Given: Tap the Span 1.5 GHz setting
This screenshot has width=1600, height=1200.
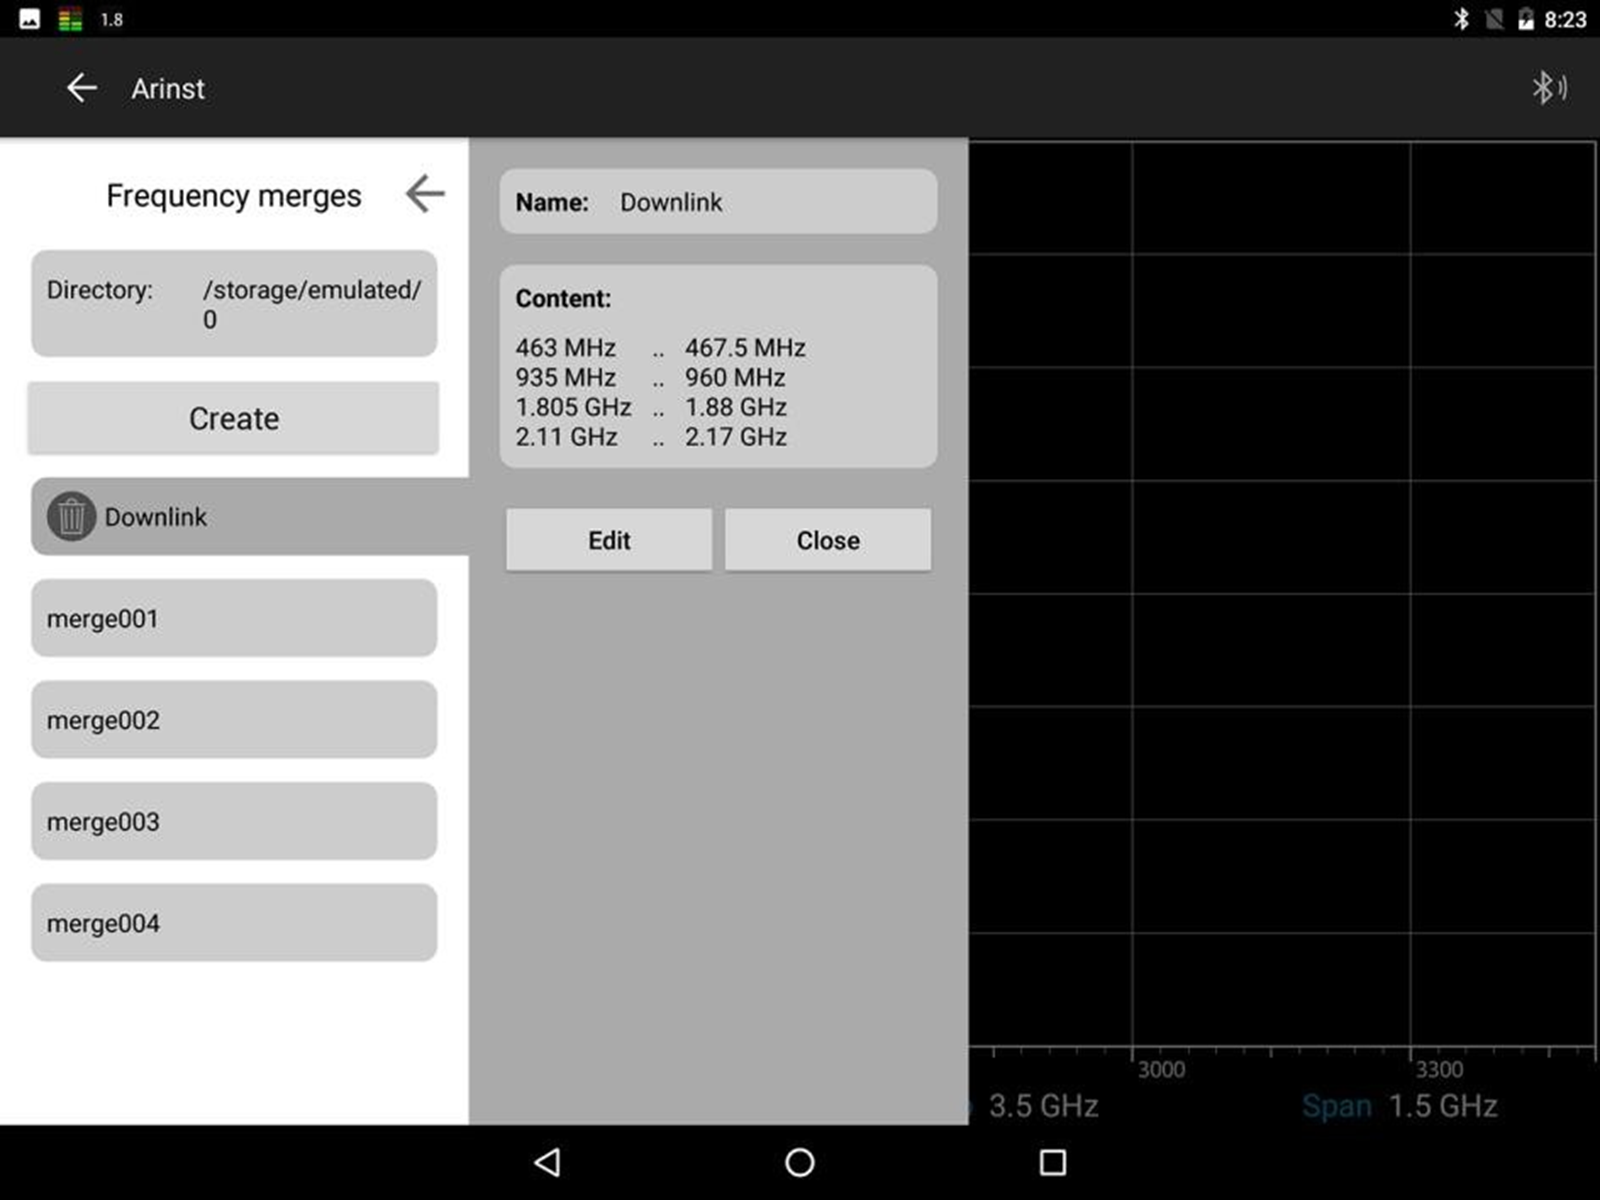Looking at the screenshot, I should 1400,1106.
